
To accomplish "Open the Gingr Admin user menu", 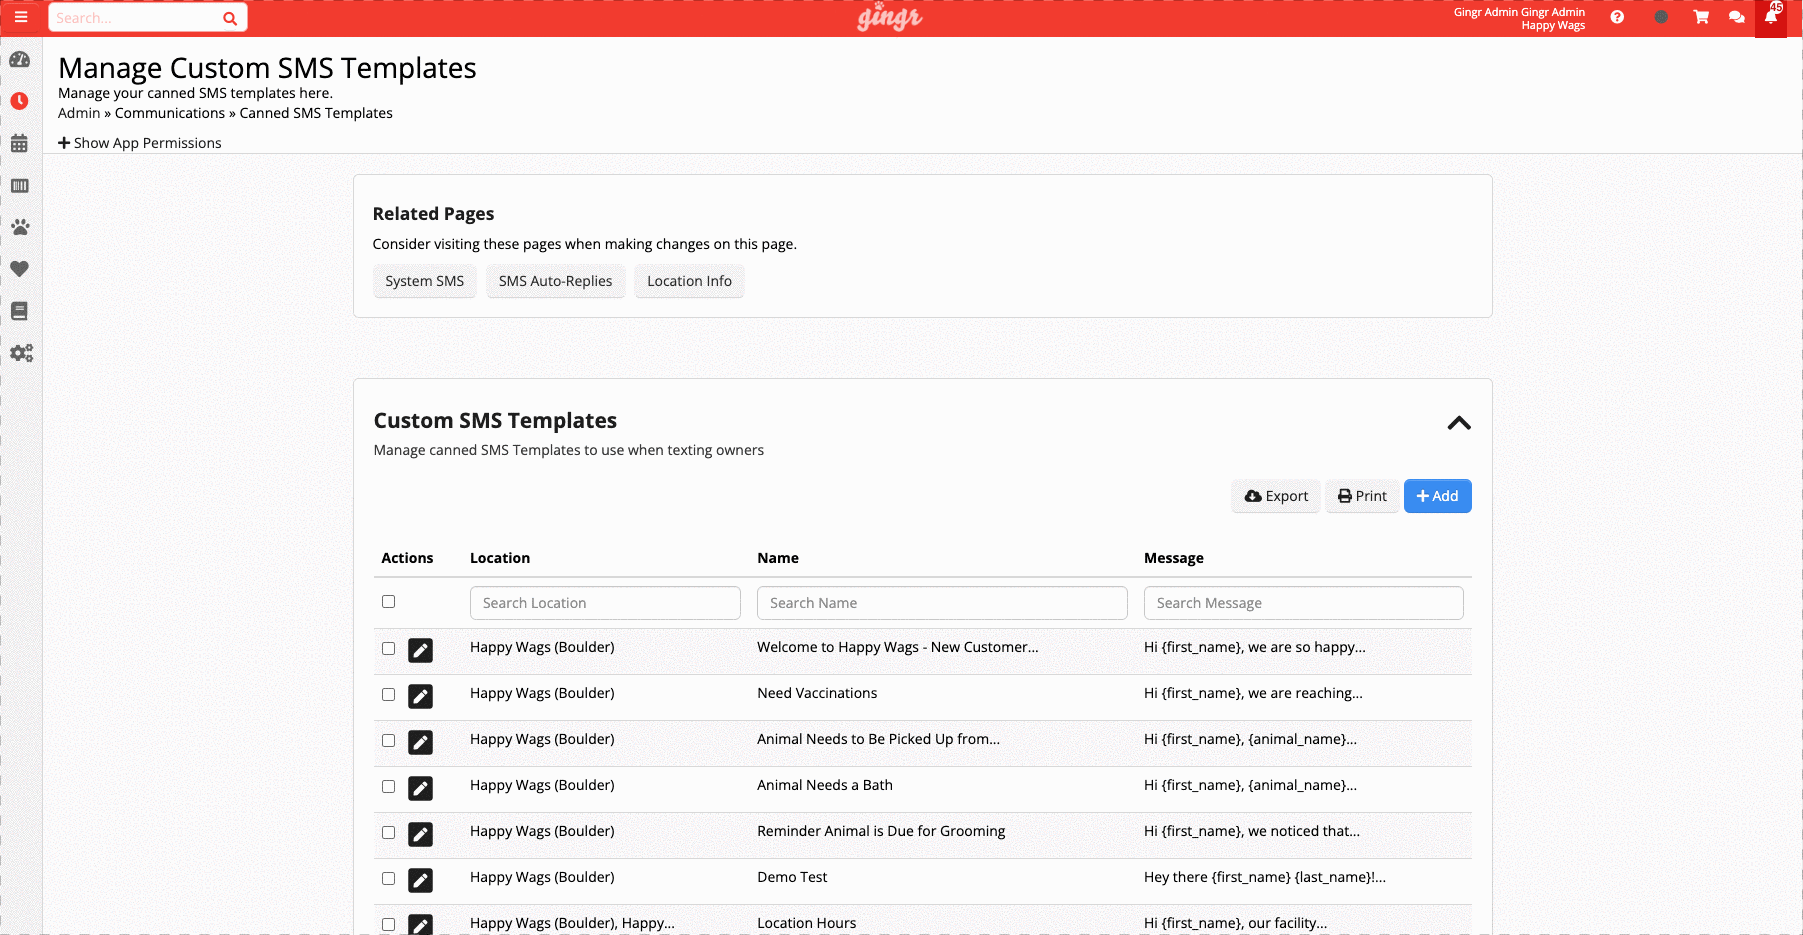I will click(x=1519, y=18).
